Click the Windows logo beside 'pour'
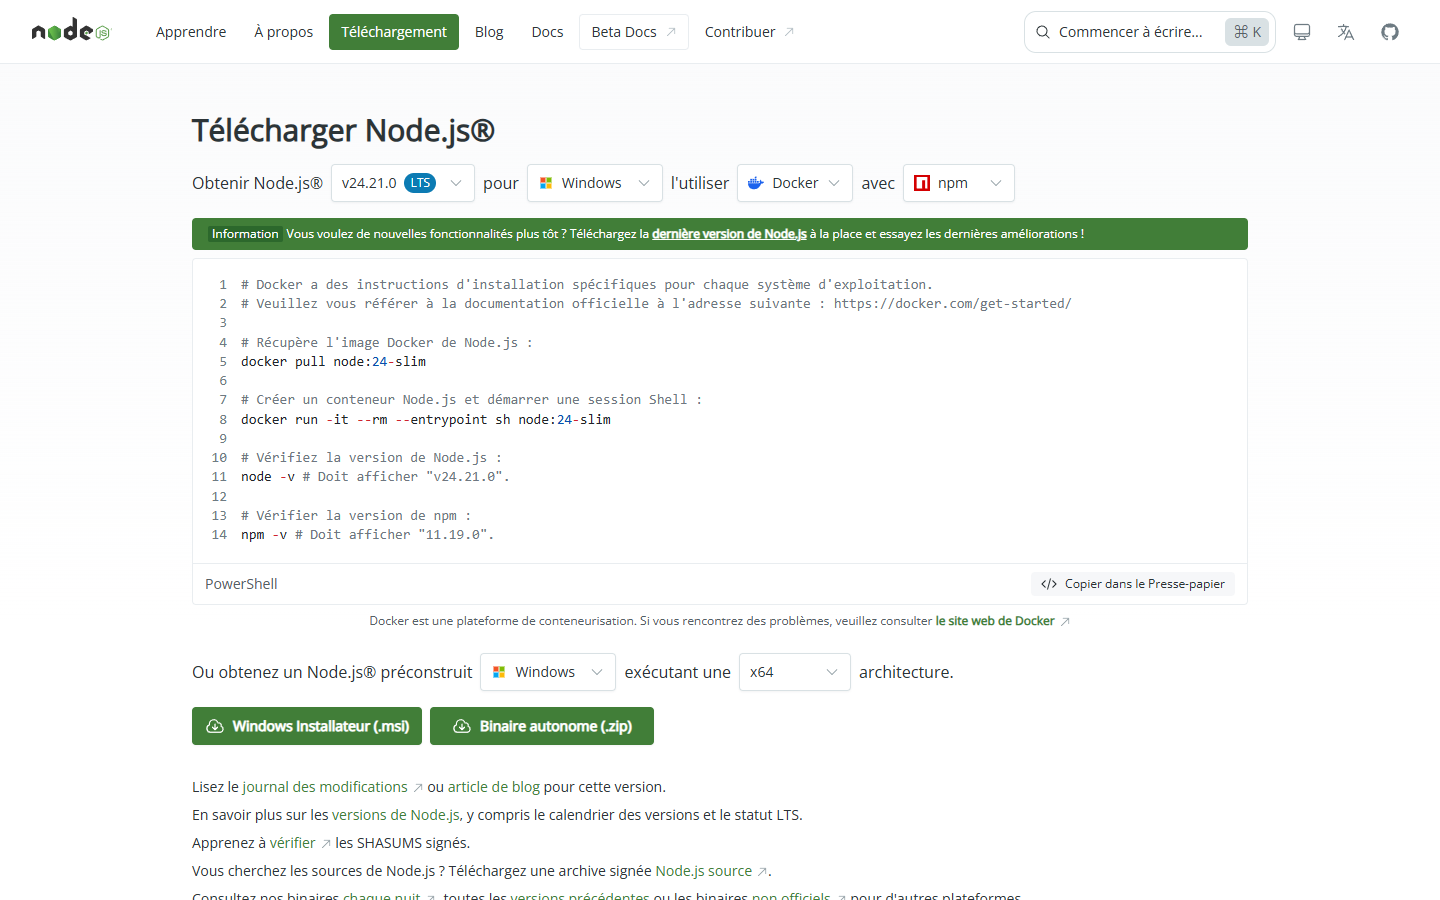The height and width of the screenshot is (900, 1440). coord(546,183)
